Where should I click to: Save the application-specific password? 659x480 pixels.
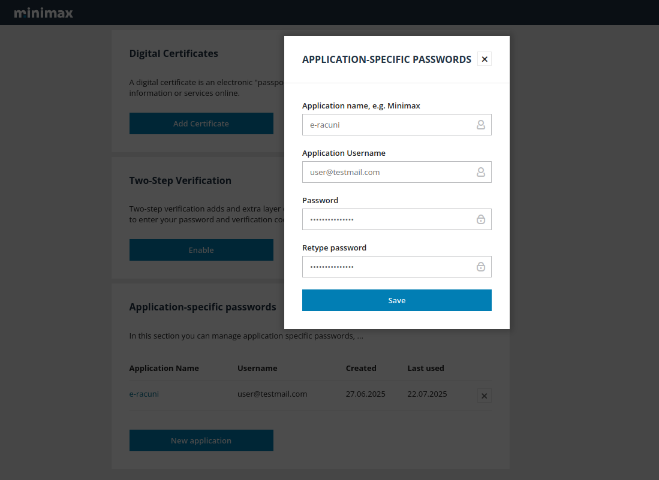click(x=396, y=300)
